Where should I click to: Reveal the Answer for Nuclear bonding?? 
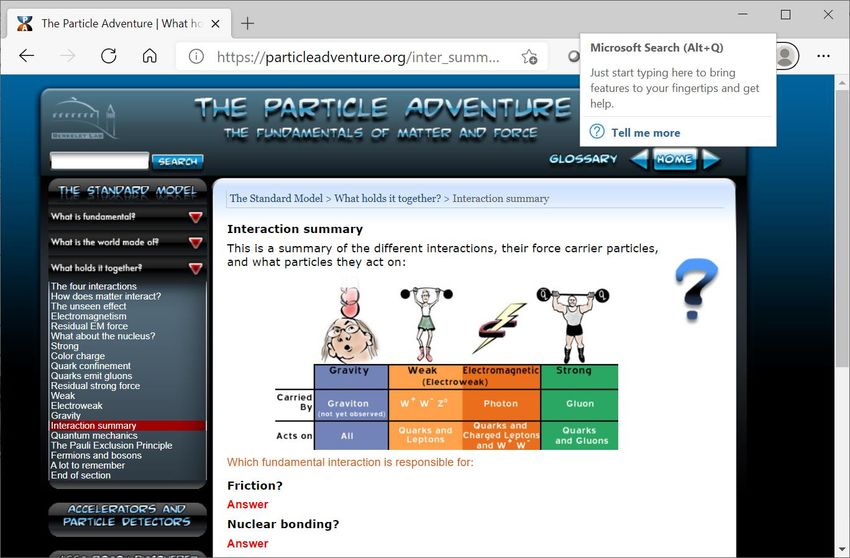pyautogui.click(x=247, y=543)
